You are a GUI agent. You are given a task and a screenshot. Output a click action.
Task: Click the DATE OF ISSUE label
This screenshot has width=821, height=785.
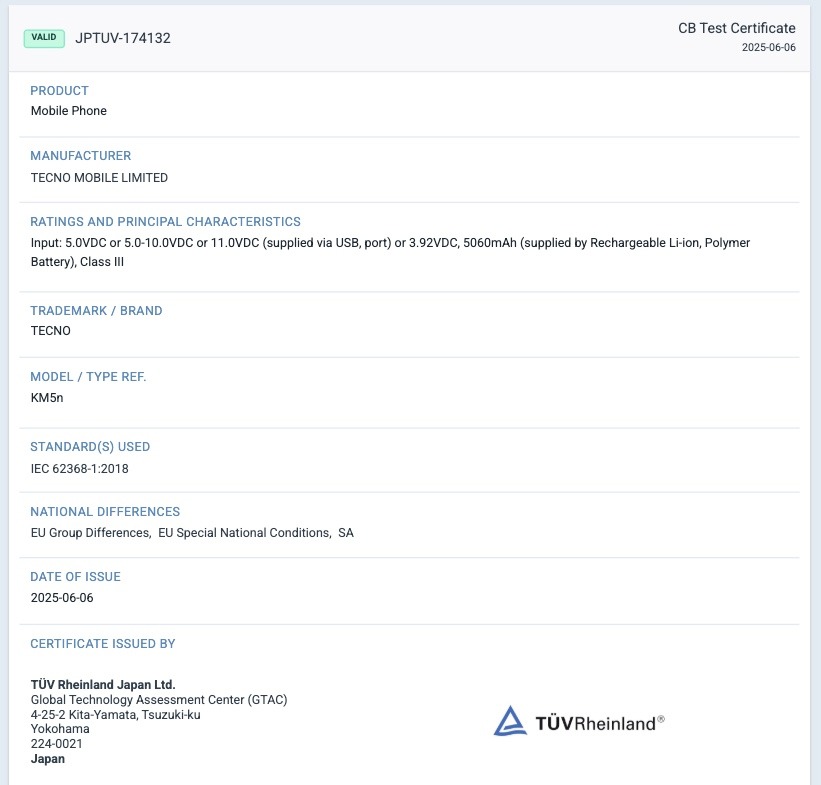pos(75,577)
